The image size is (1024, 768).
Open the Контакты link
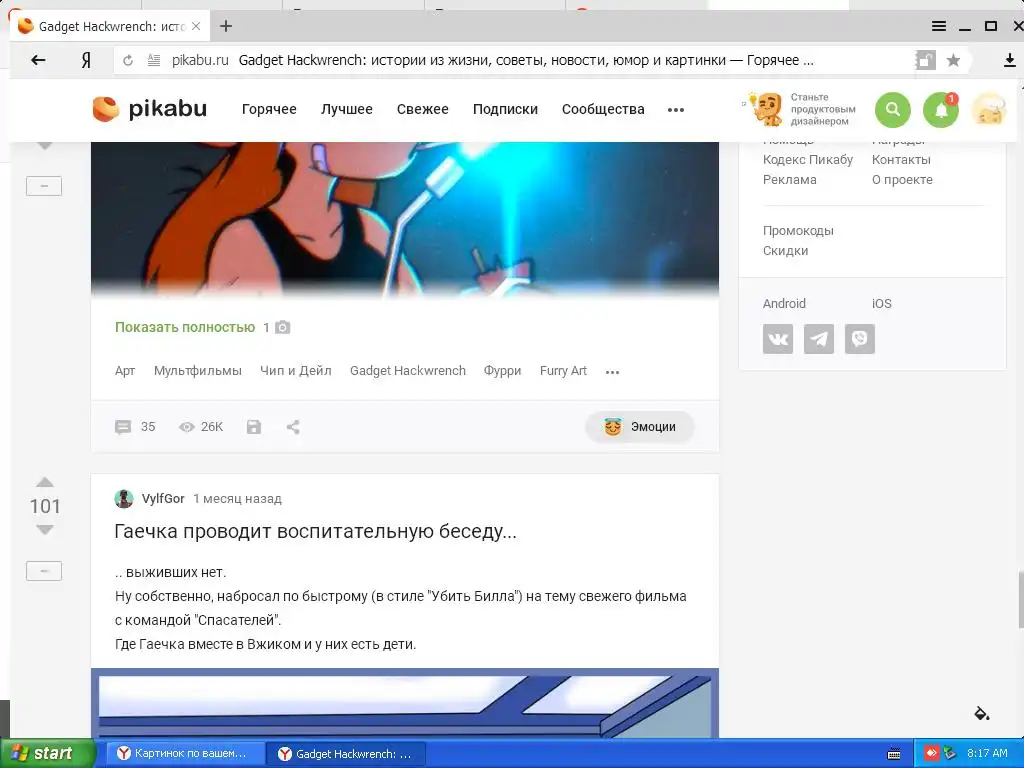coord(901,159)
